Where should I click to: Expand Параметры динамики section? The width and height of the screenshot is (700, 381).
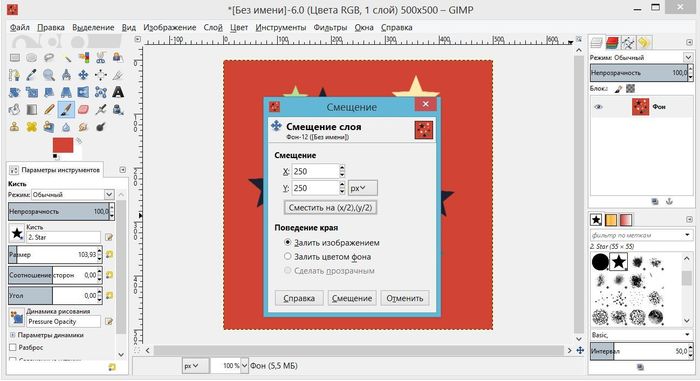12,335
